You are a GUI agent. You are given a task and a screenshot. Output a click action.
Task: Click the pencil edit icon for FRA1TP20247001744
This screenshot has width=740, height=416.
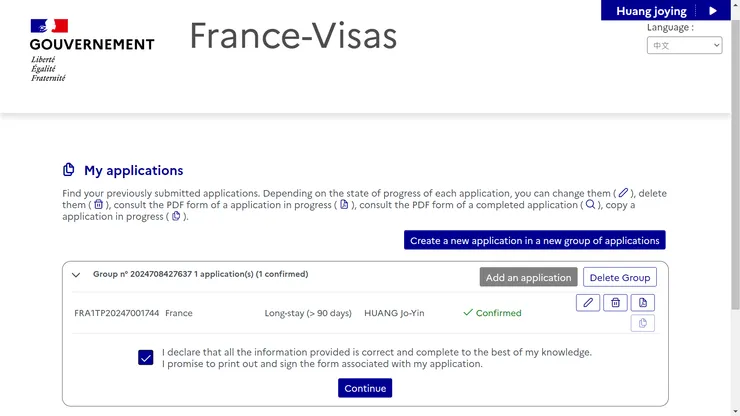588,303
